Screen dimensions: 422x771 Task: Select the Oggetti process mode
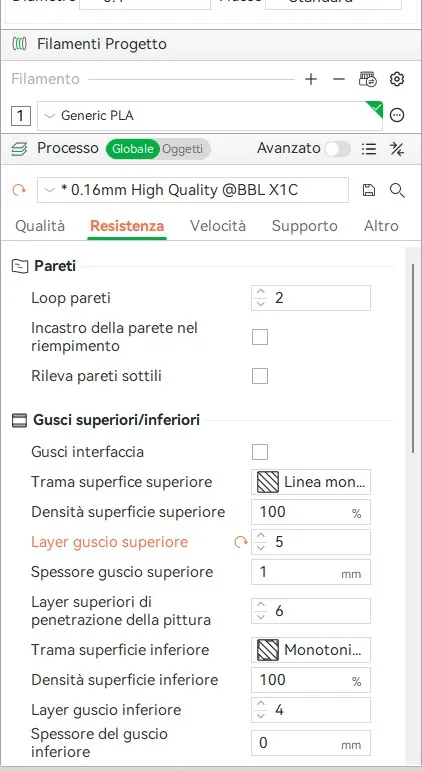182,149
